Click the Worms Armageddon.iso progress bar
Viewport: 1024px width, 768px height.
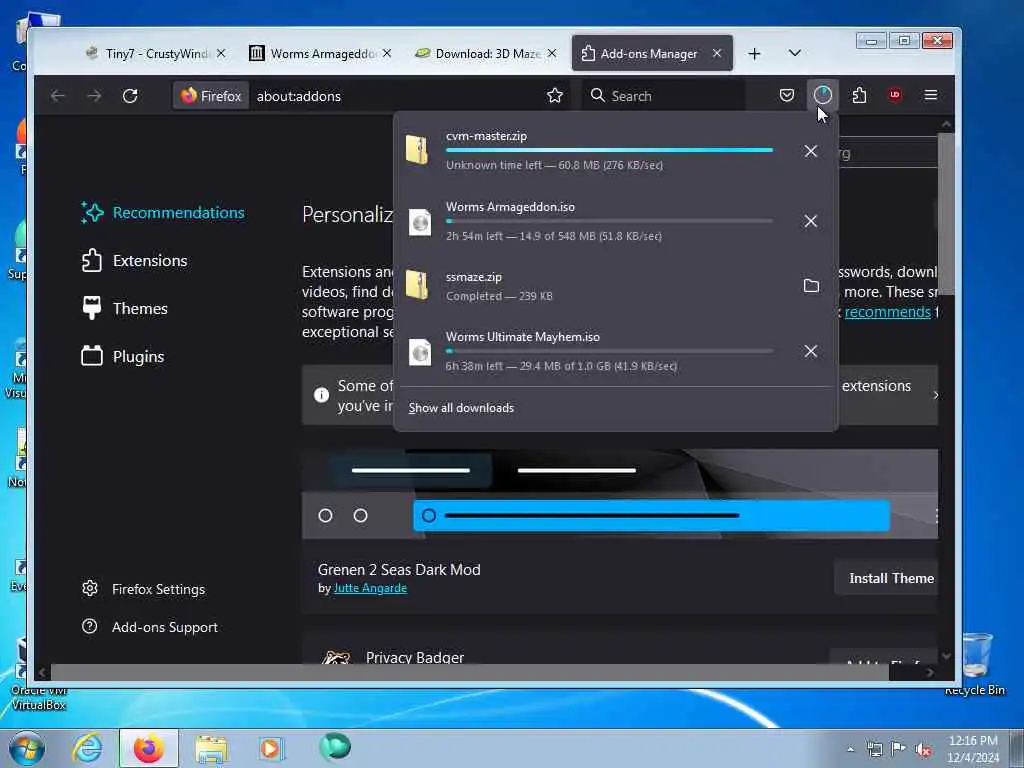(609, 221)
